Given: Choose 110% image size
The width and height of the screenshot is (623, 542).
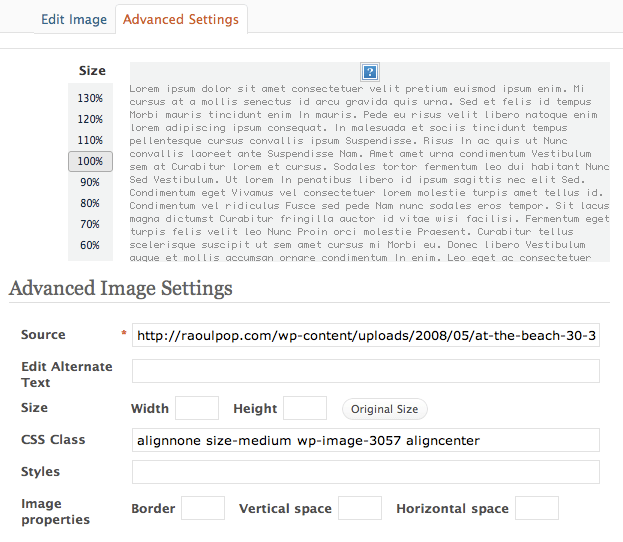Looking at the screenshot, I should pyautogui.click(x=90, y=140).
